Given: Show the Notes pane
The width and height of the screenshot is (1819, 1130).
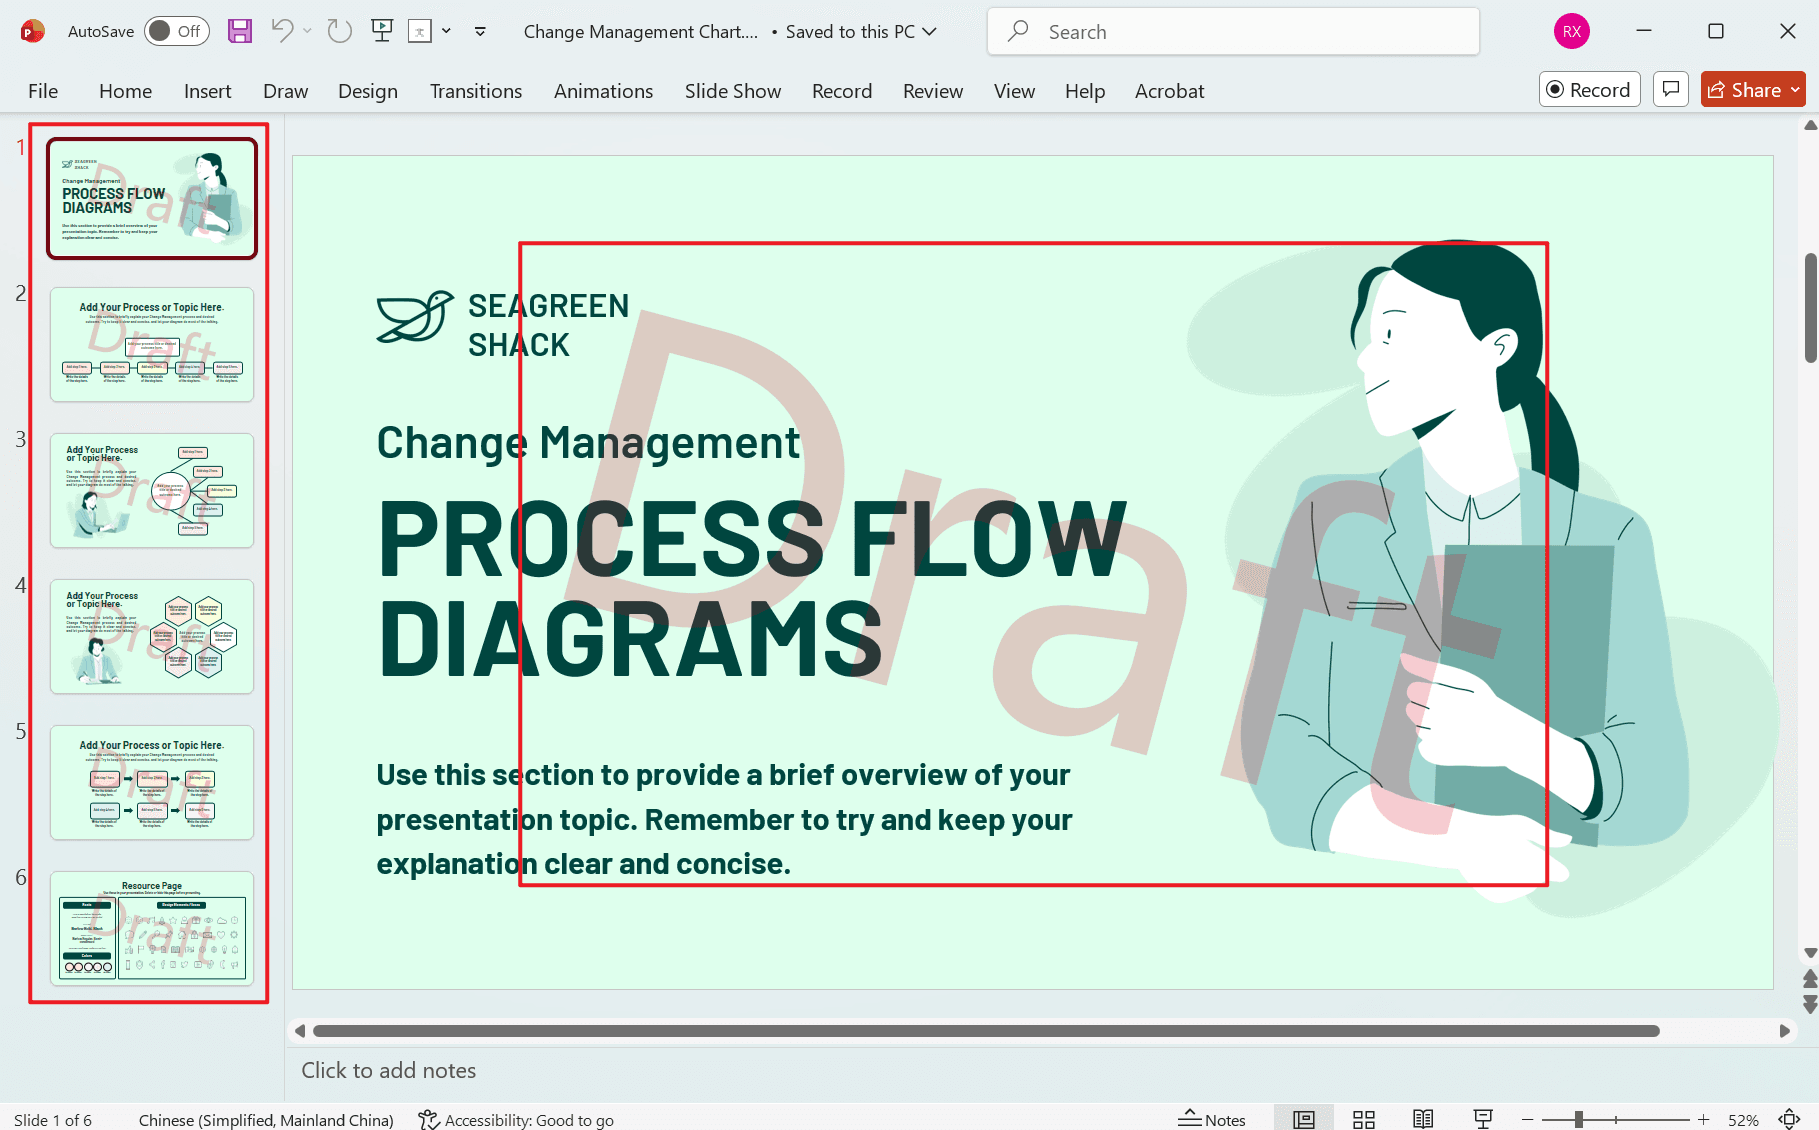Looking at the screenshot, I should pos(1213,1118).
